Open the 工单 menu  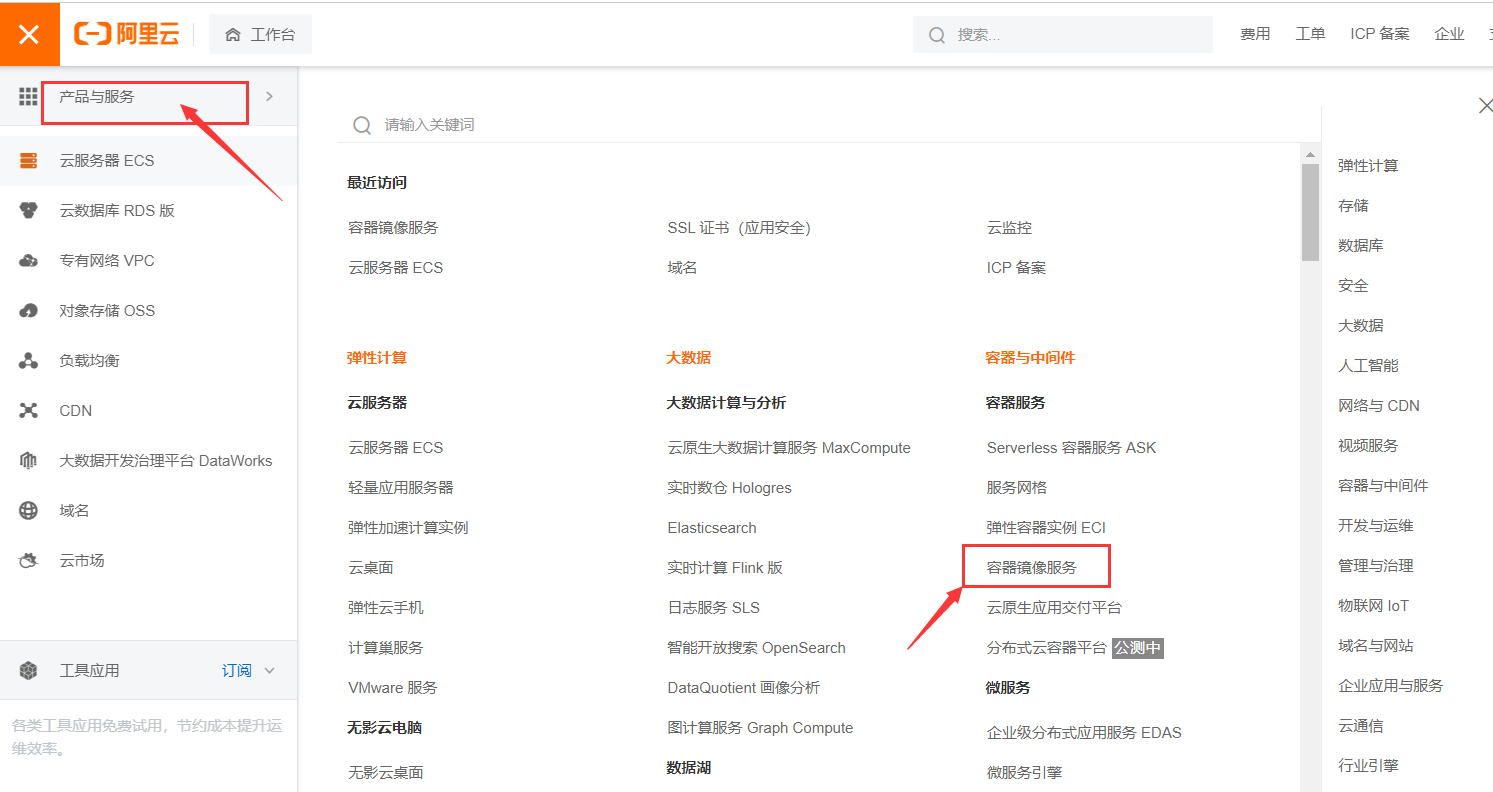[1310, 34]
